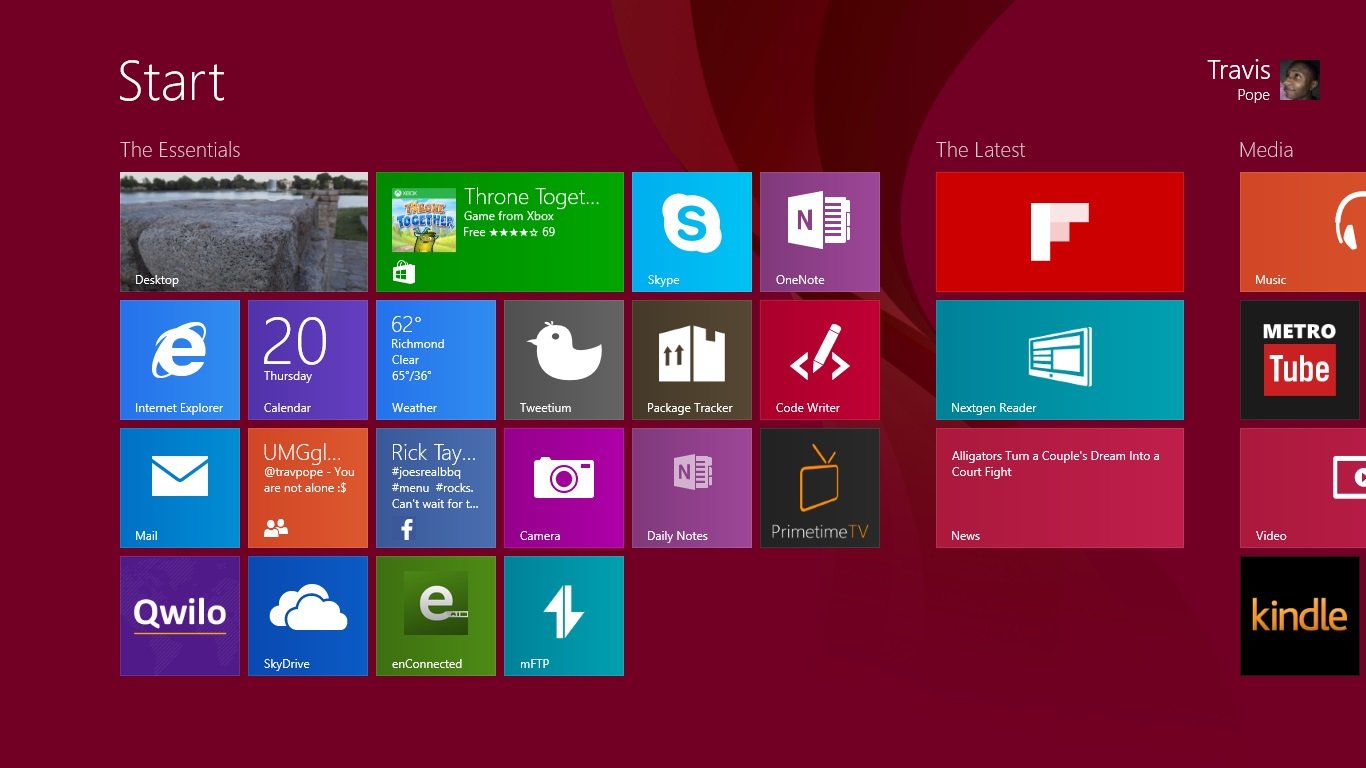The height and width of the screenshot is (768, 1366).
Task: Click the Travis user name
Action: (x=1238, y=70)
